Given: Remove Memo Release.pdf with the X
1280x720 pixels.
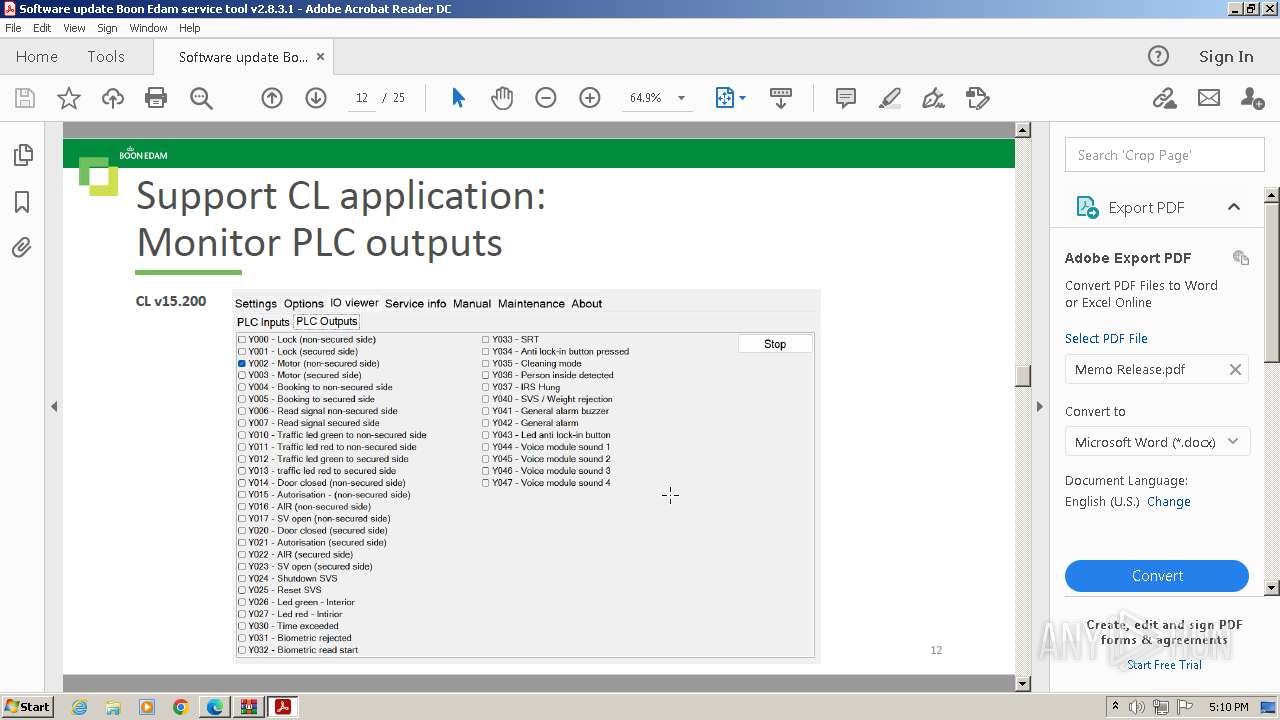Looking at the screenshot, I should coord(1235,369).
